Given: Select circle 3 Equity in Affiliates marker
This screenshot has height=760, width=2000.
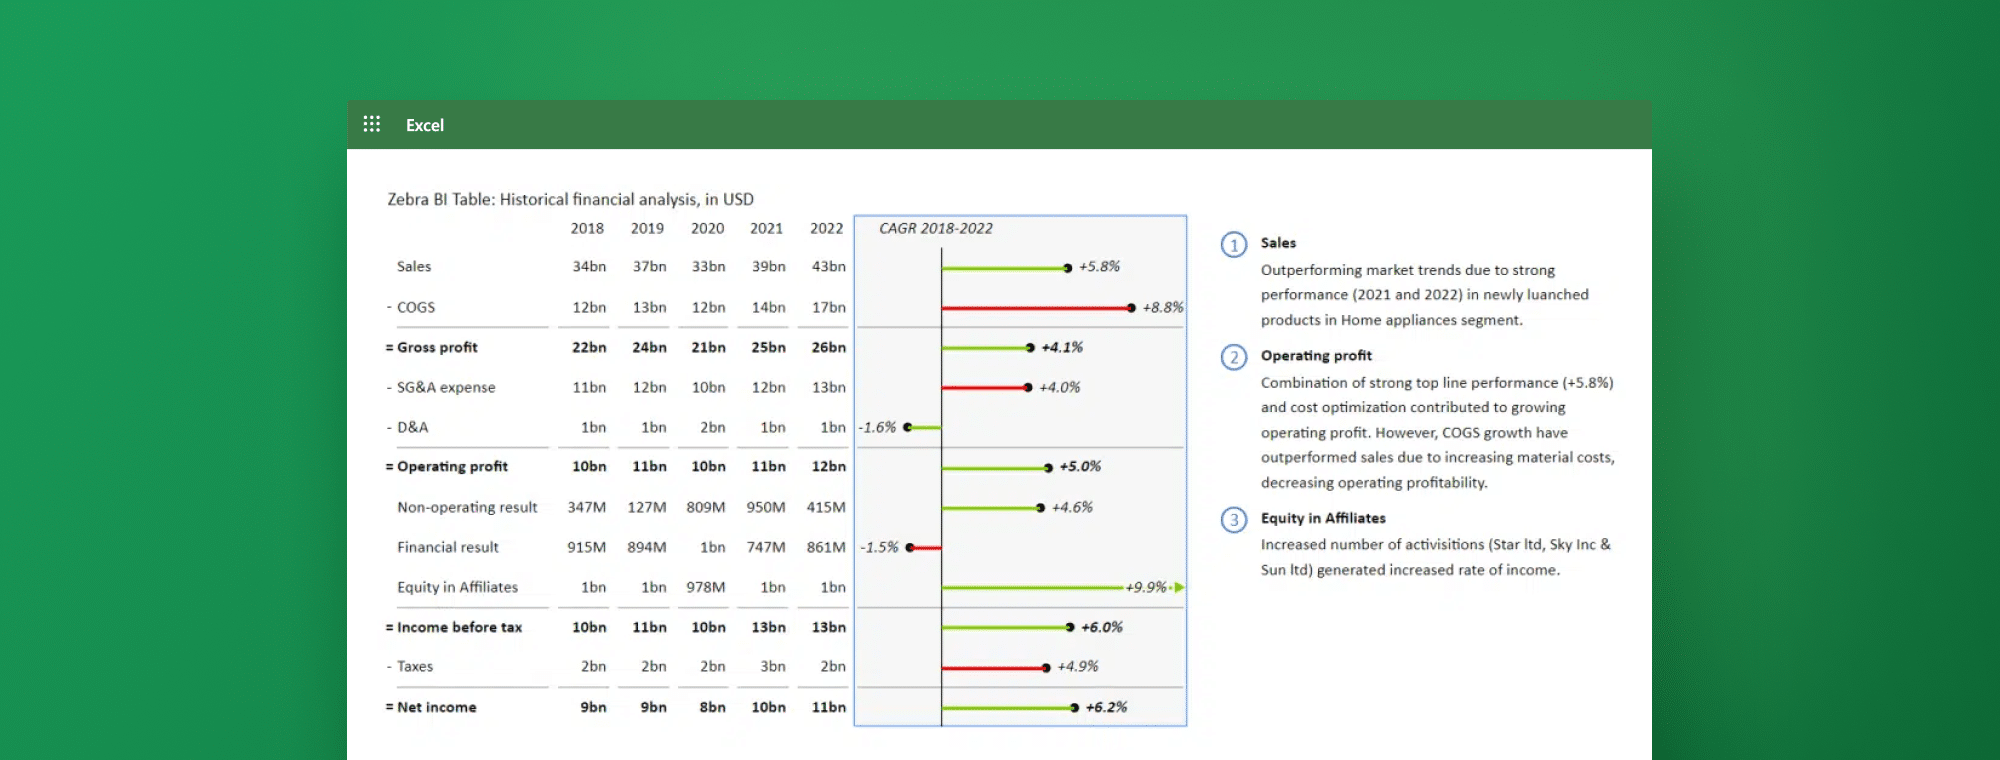Looking at the screenshot, I should (1234, 520).
